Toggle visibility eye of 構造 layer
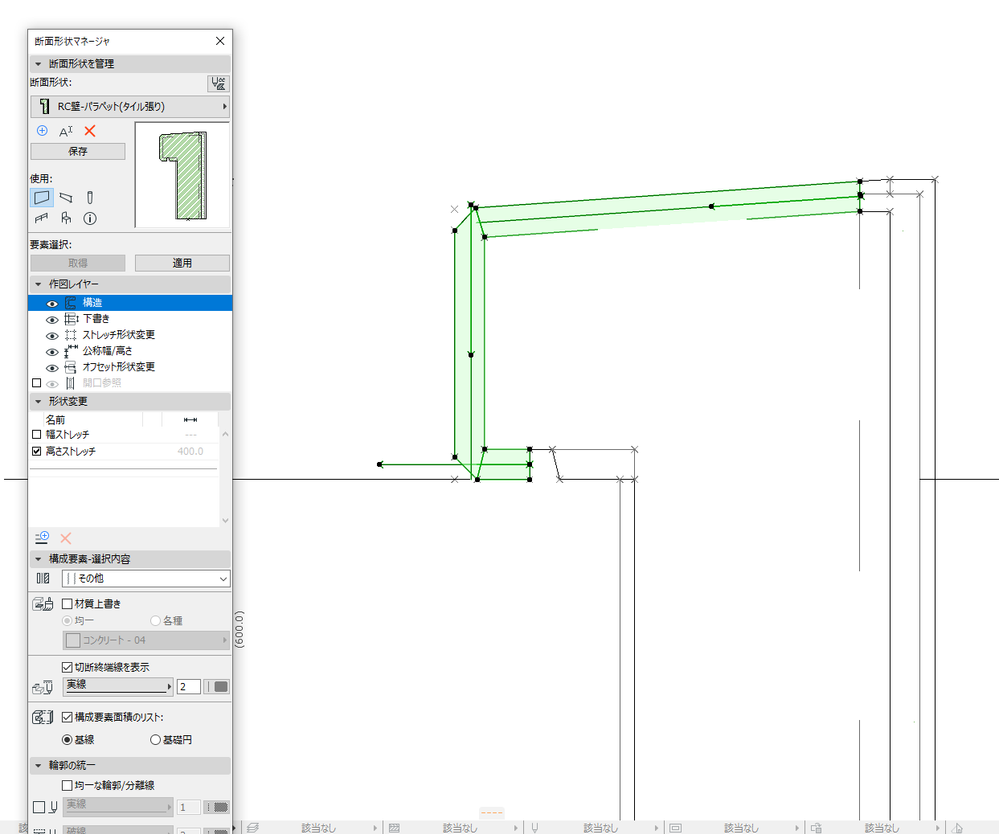 [52, 304]
